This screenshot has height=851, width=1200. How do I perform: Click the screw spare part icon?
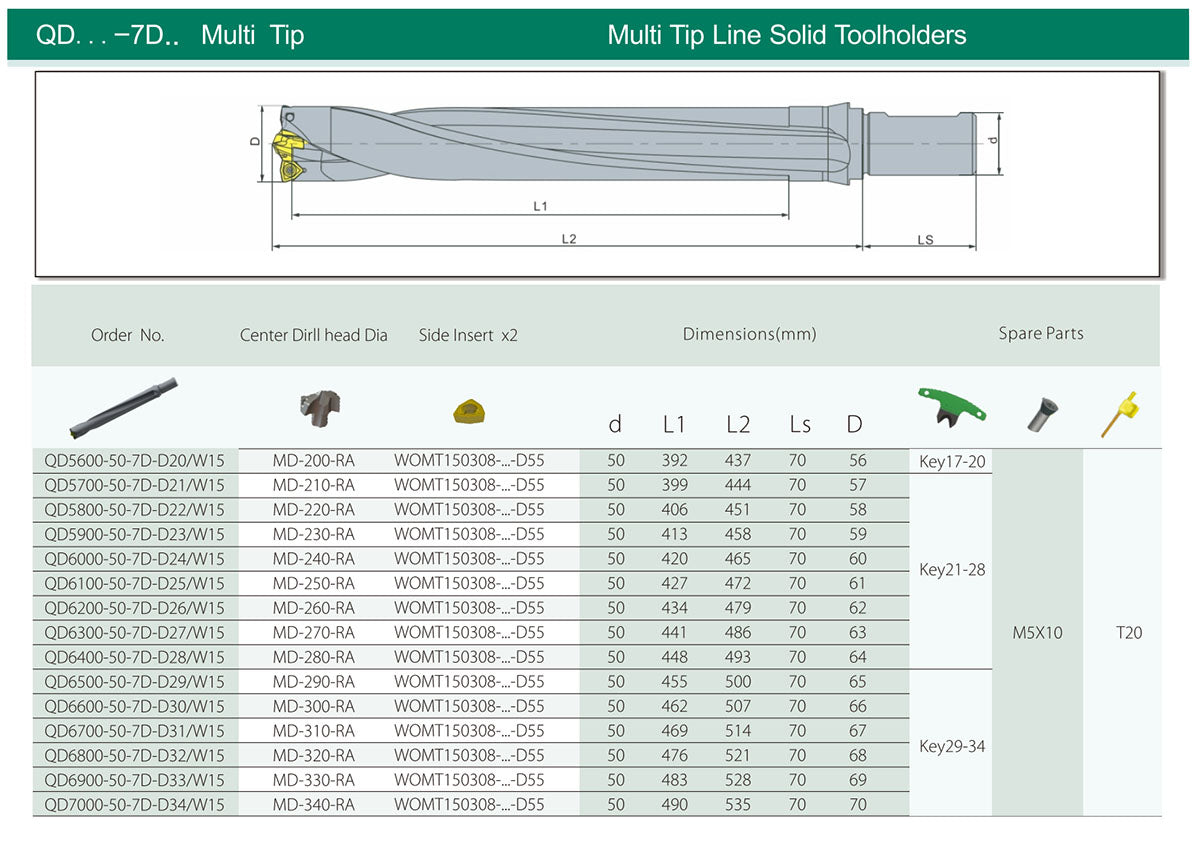pos(1041,414)
